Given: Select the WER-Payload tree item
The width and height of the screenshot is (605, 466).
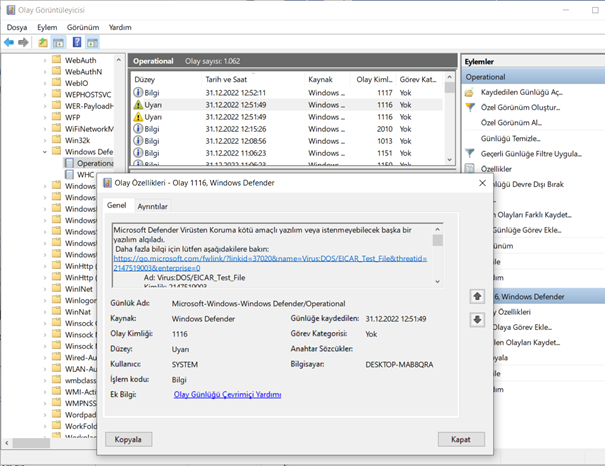Looking at the screenshot, I should click(89, 106).
